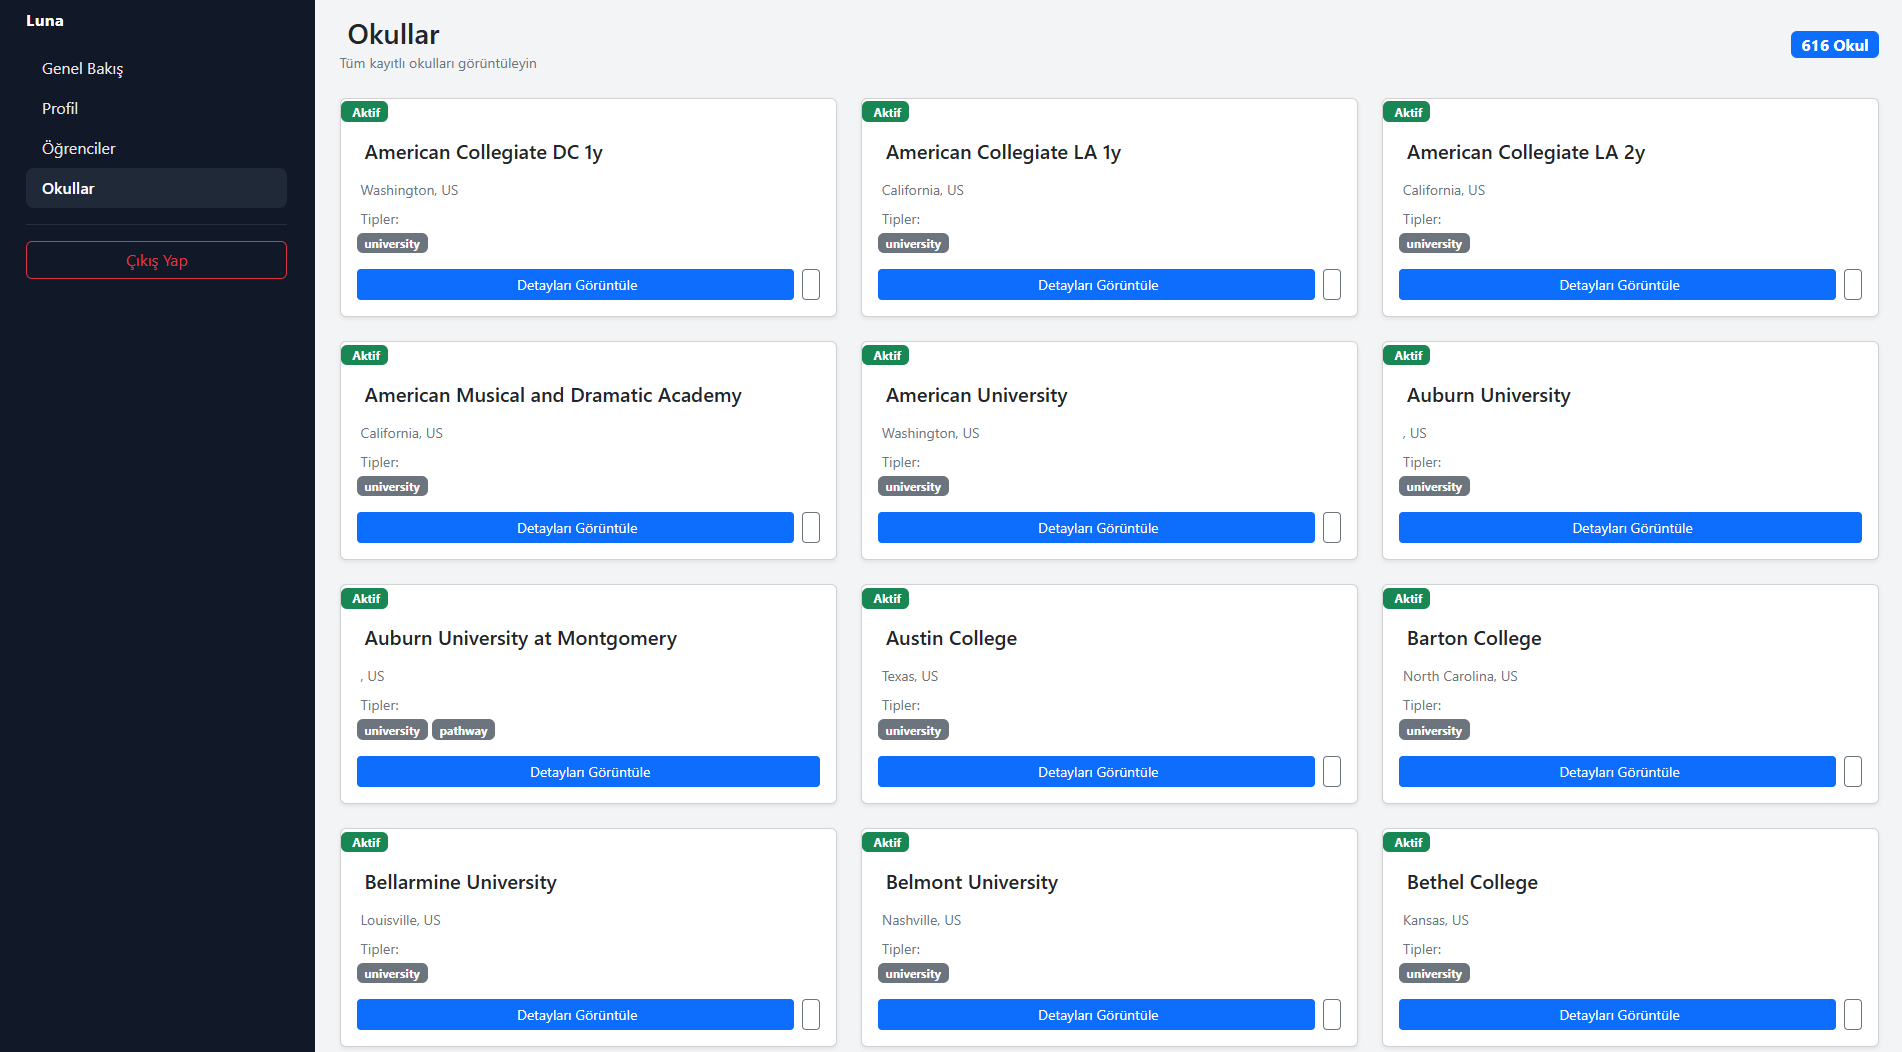1902x1052 pixels.
Task: Open the Öğrenciler sidebar section
Action: coord(156,148)
